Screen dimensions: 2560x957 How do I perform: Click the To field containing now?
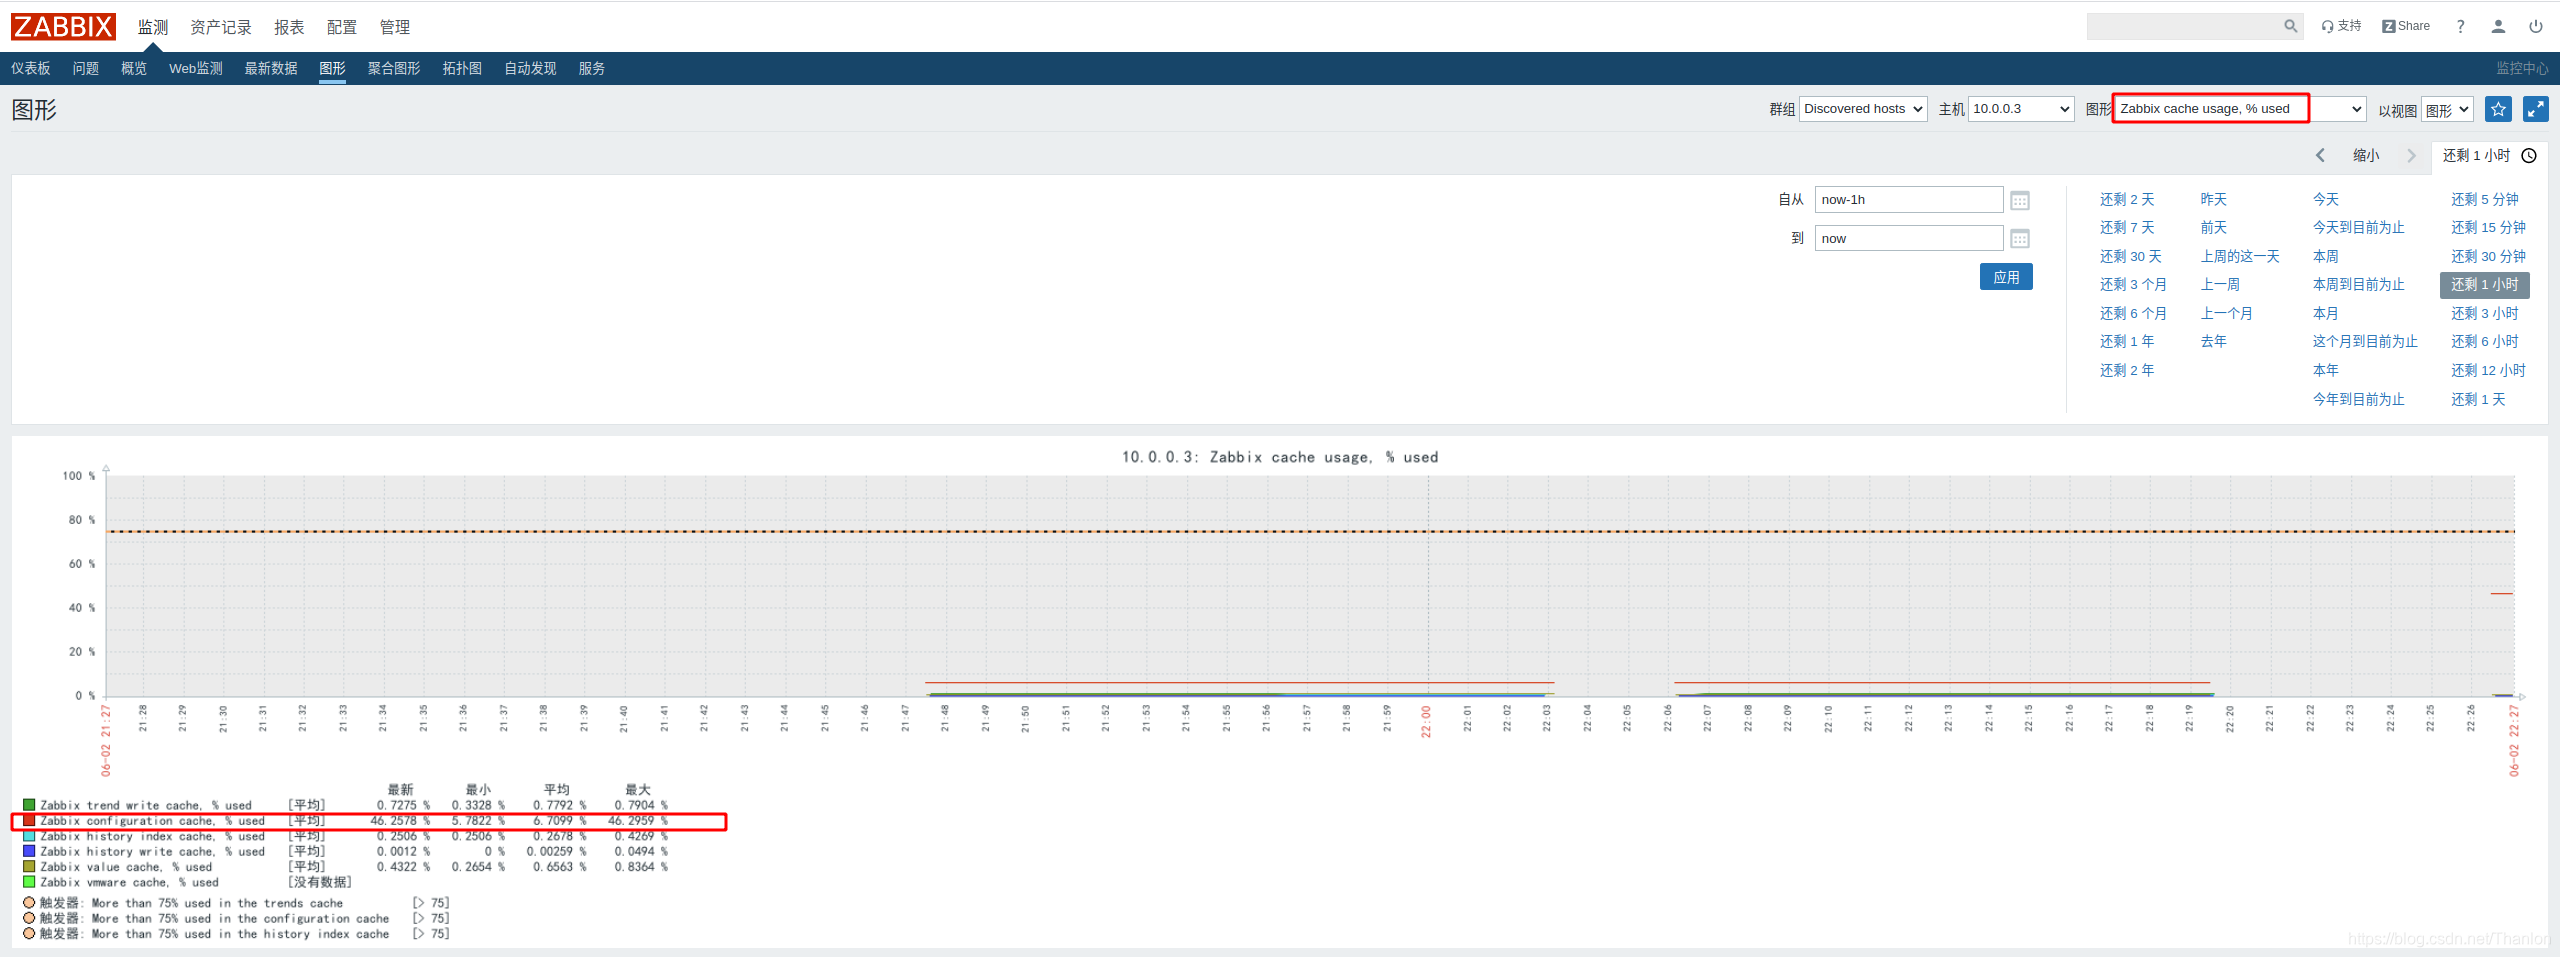[x=1909, y=238]
